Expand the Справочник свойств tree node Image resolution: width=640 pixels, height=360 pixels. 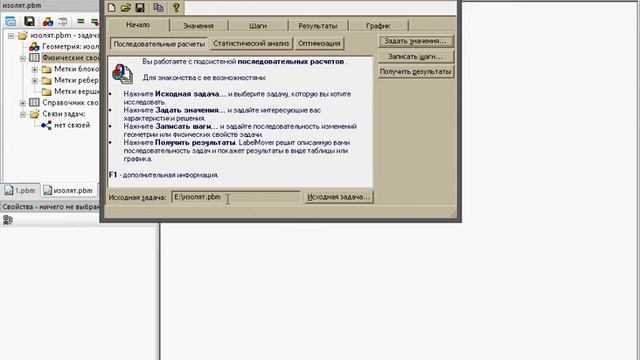click(23, 103)
